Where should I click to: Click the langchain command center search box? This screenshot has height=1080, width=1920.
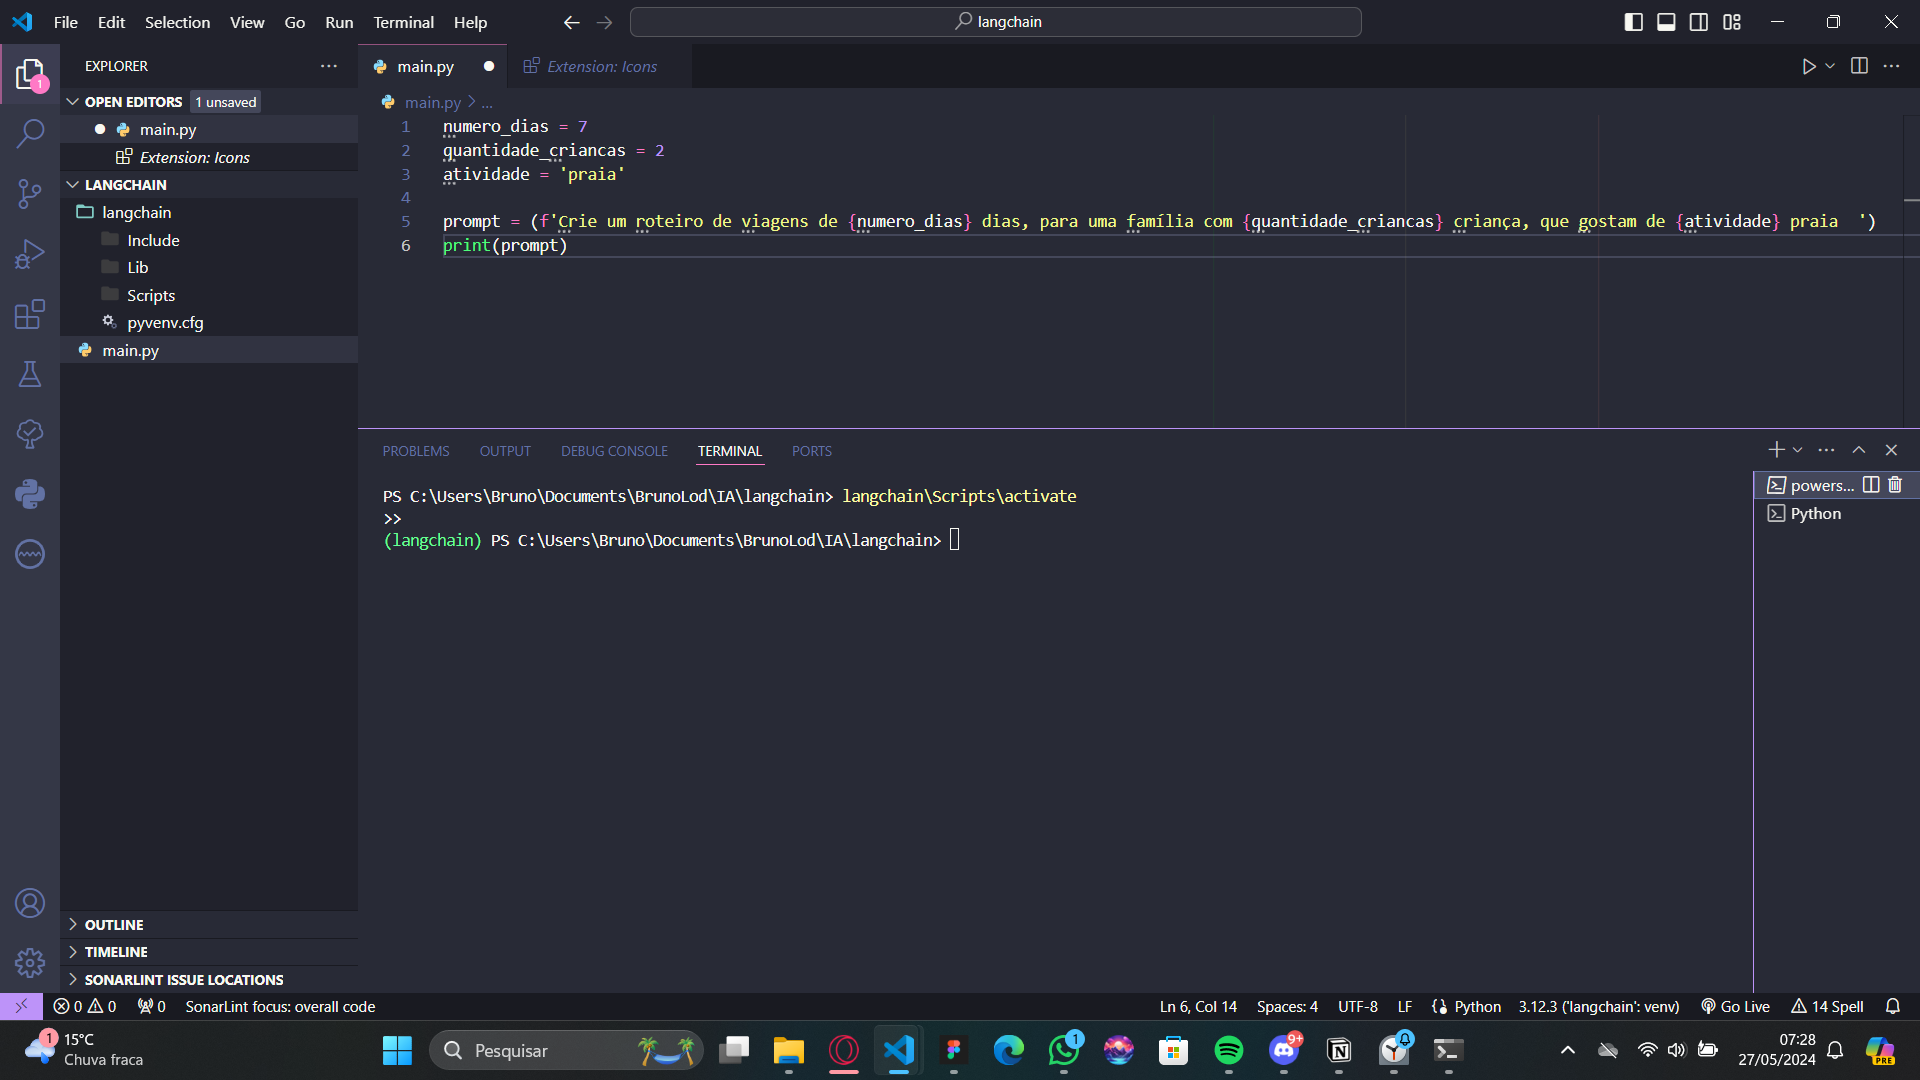(996, 22)
